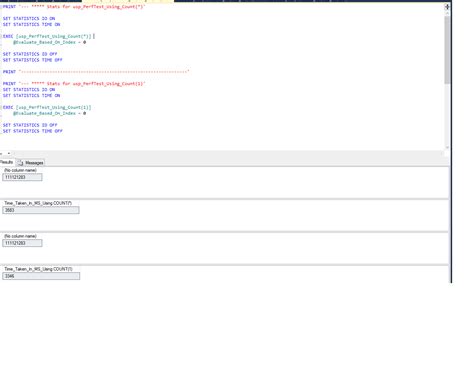The width and height of the screenshot is (474, 379).
Task: Click the Time_Taken_In_MS_Using COUNT(1) column header
Action: [38, 269]
